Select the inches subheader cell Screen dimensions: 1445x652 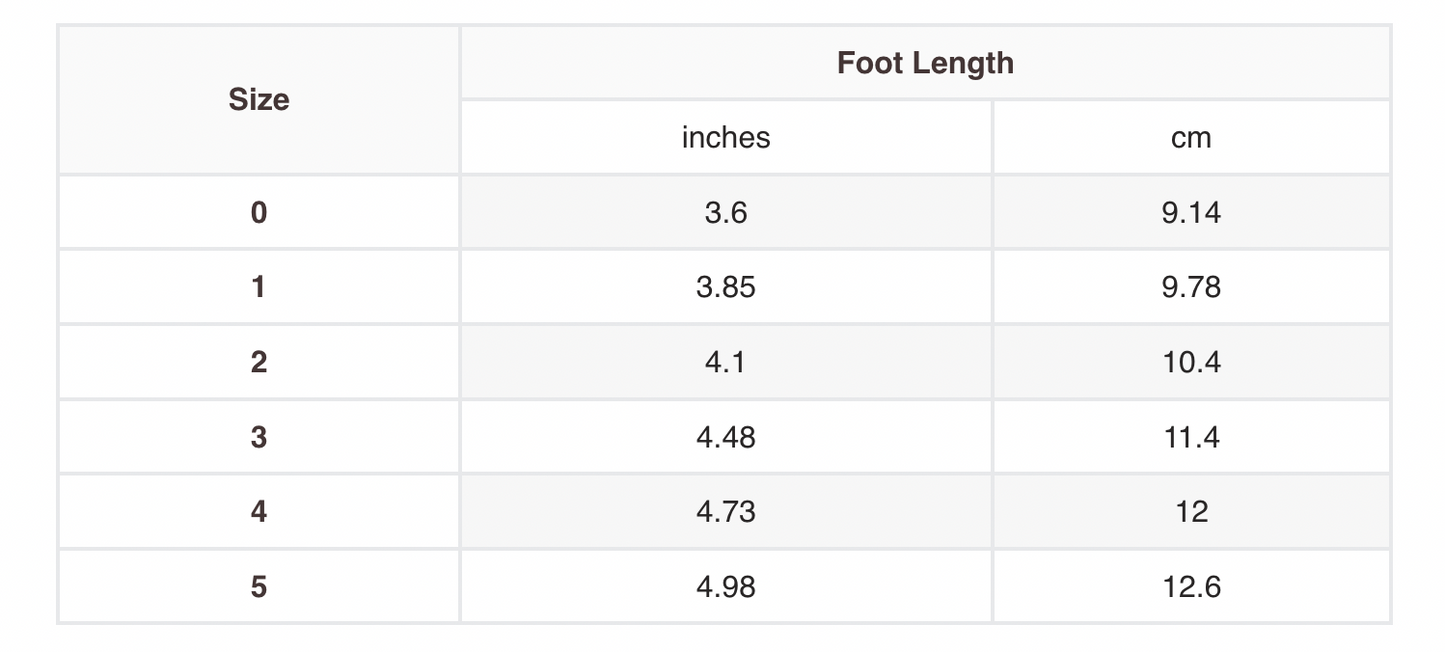726,137
